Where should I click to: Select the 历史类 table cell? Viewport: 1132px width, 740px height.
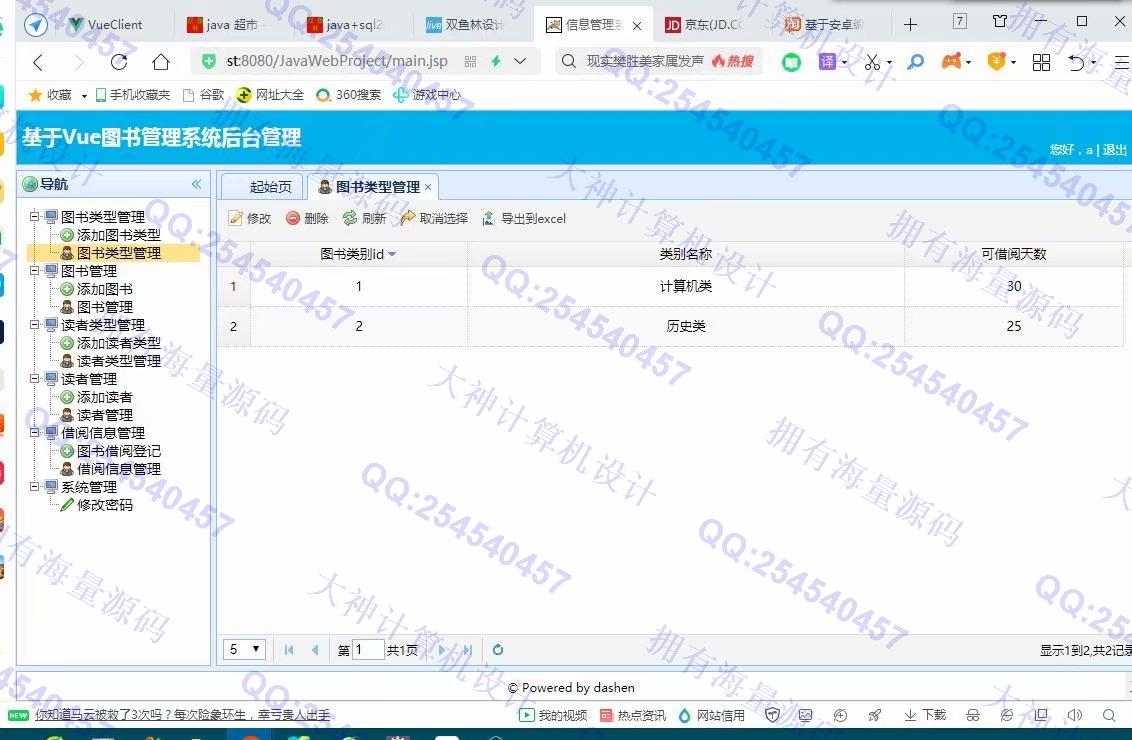(x=686, y=326)
